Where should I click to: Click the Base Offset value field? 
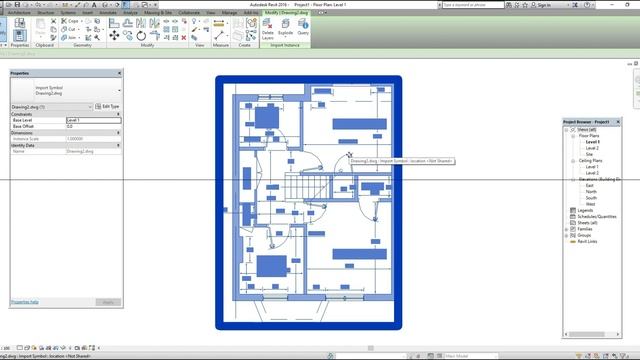[x=93, y=127]
